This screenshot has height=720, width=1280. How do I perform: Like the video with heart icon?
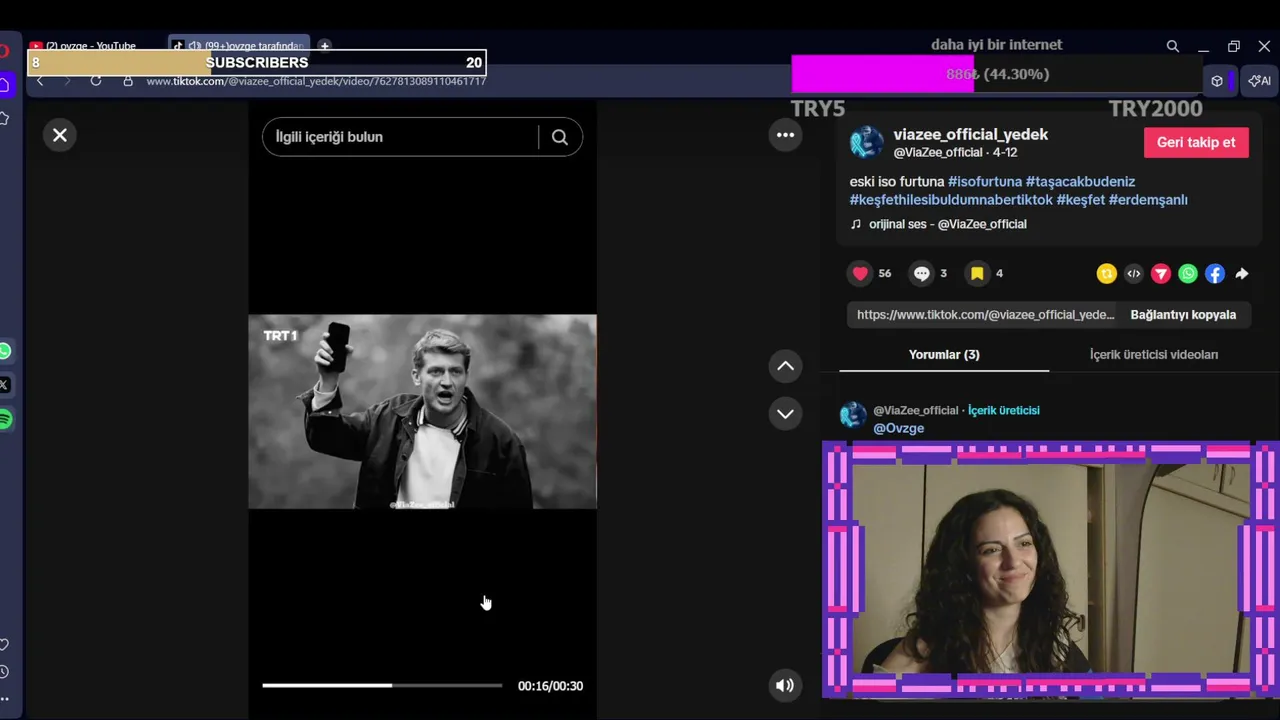[x=860, y=273]
